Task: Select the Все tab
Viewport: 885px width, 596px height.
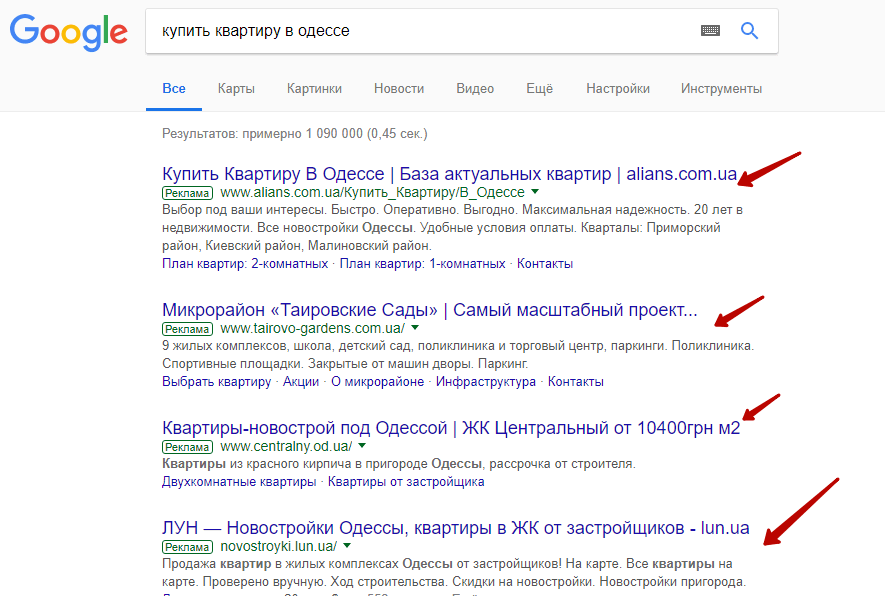Action: pos(174,89)
